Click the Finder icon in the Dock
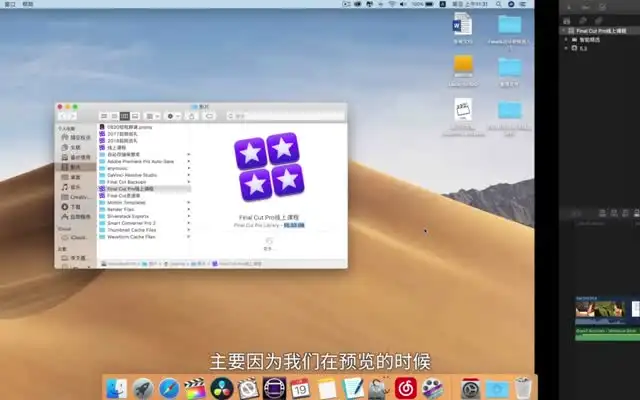640x400 pixels. (x=116, y=387)
